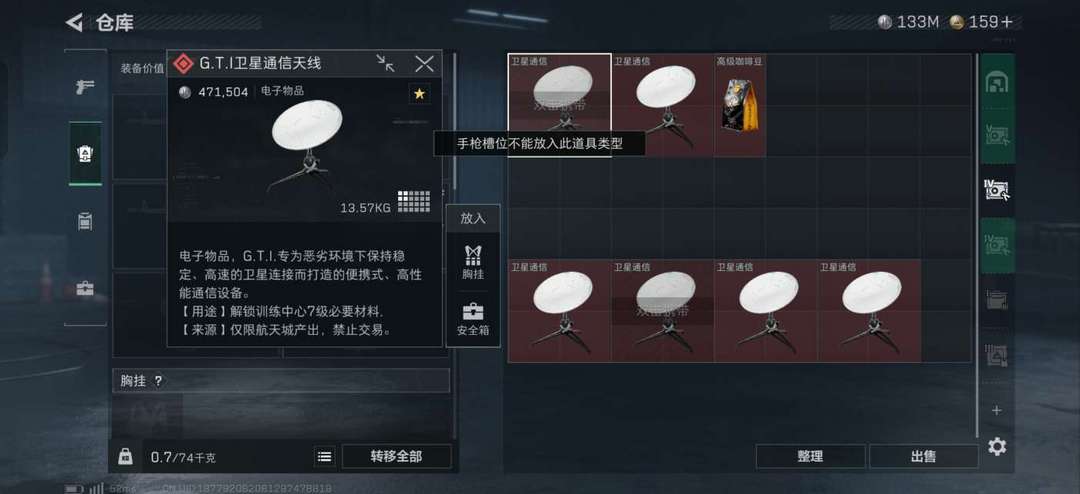Collapse the item detail popup with the arrows icon
This screenshot has height=494, width=1080.
coord(386,63)
